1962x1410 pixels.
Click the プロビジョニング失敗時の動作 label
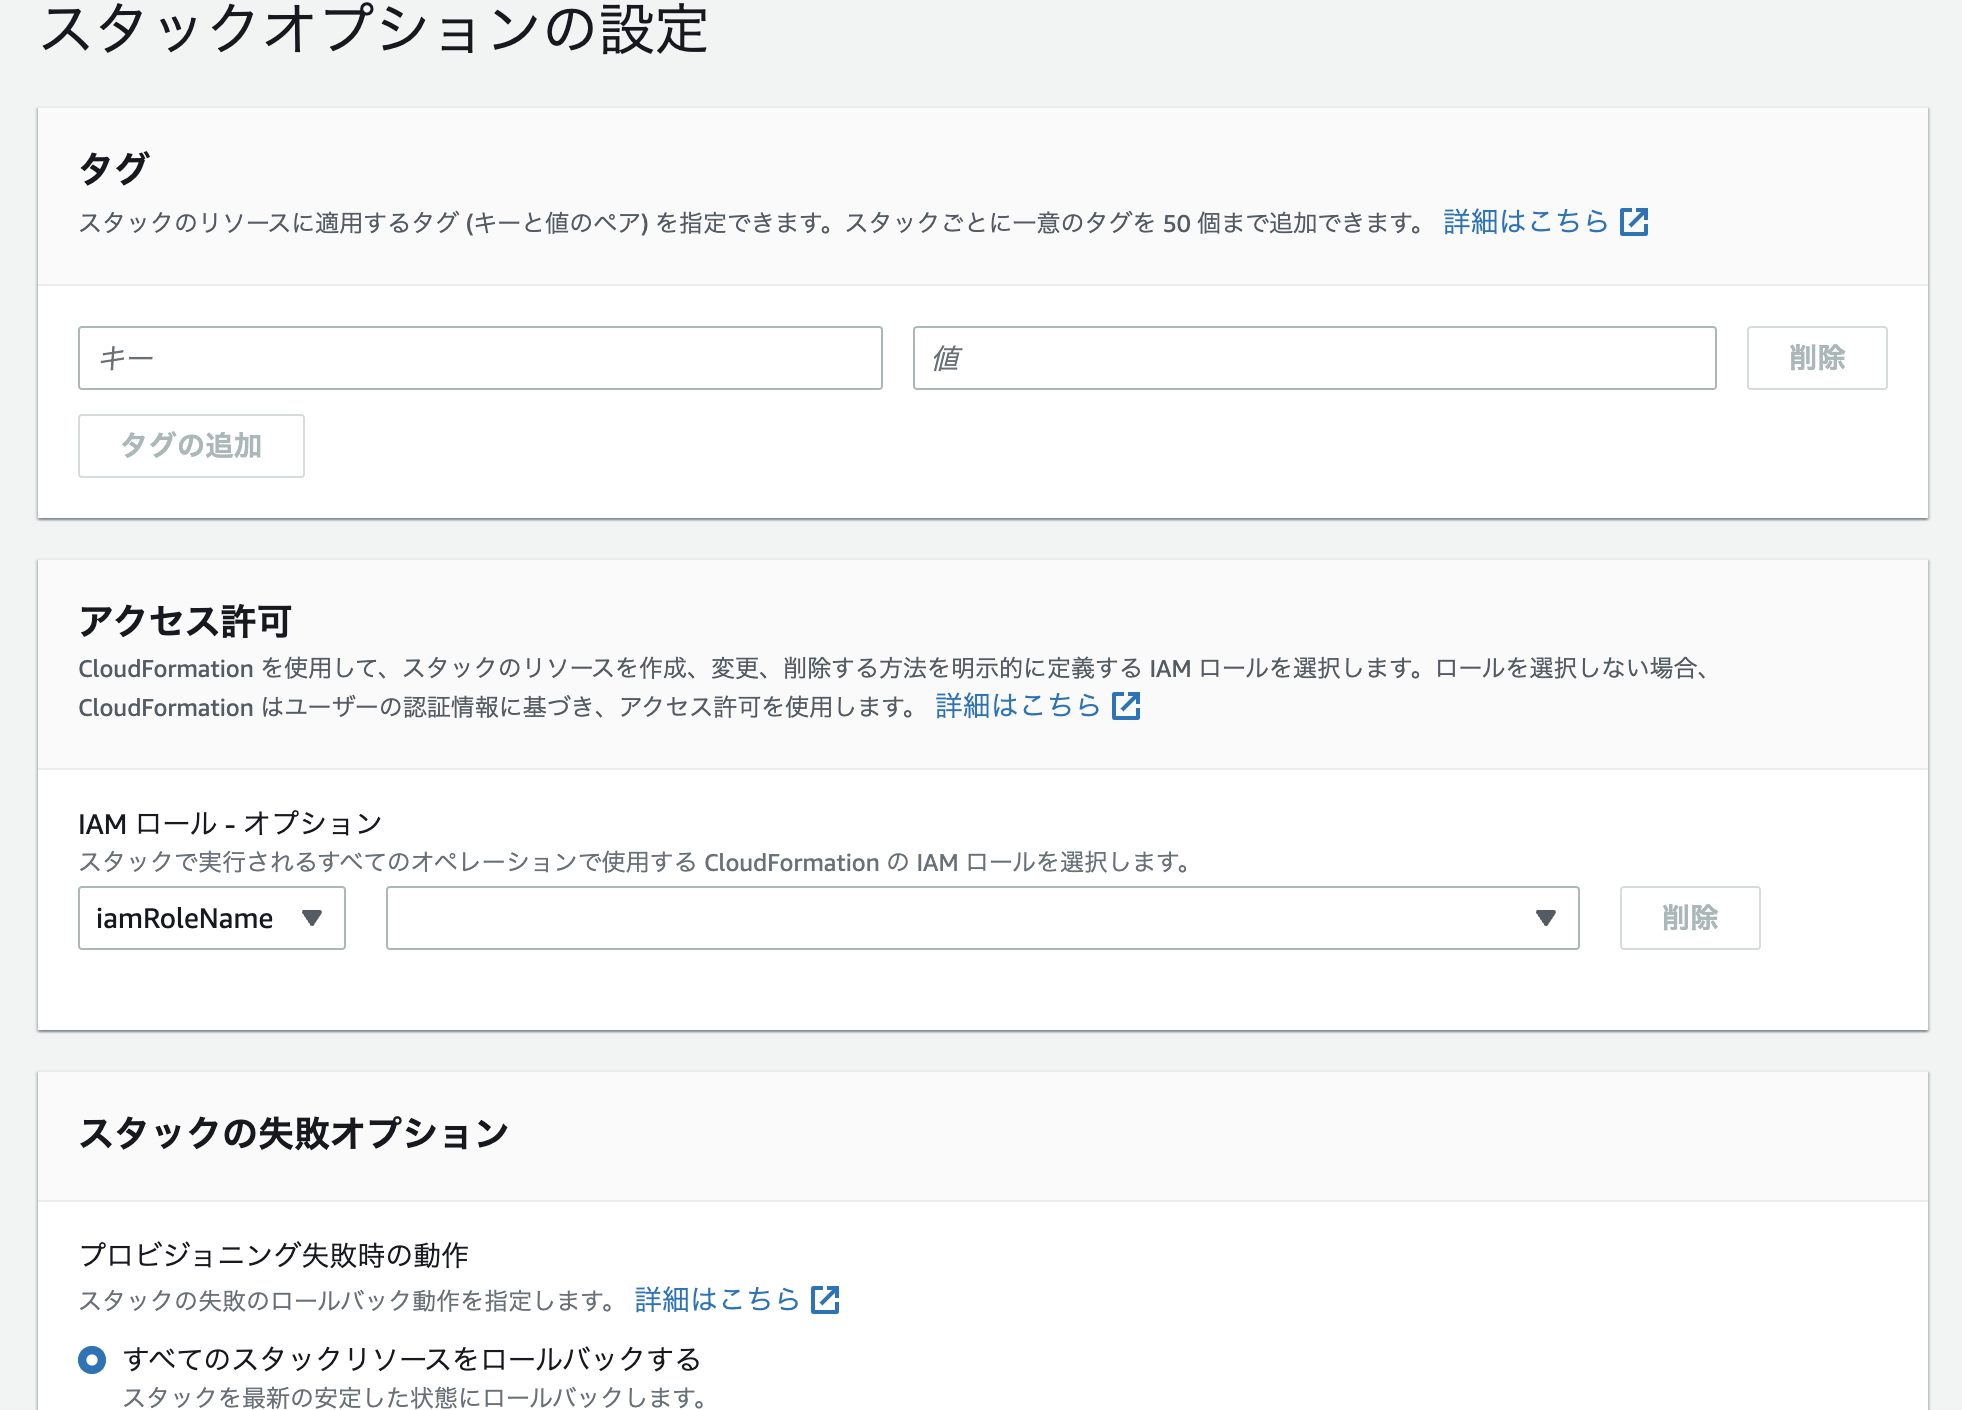pyautogui.click(x=273, y=1254)
